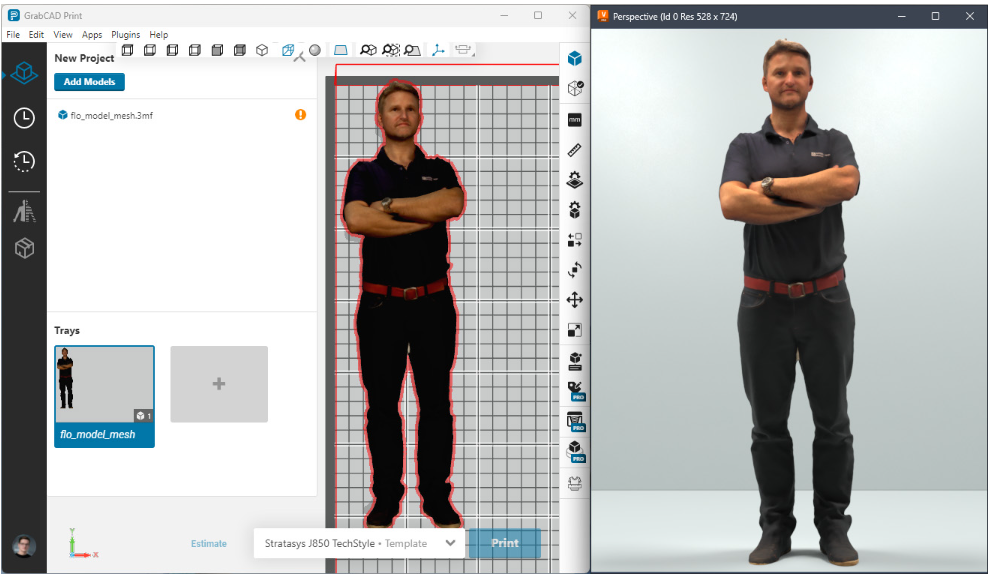Click the XYZ axis indicator
This screenshot has width=989, height=577.
click(x=82, y=544)
